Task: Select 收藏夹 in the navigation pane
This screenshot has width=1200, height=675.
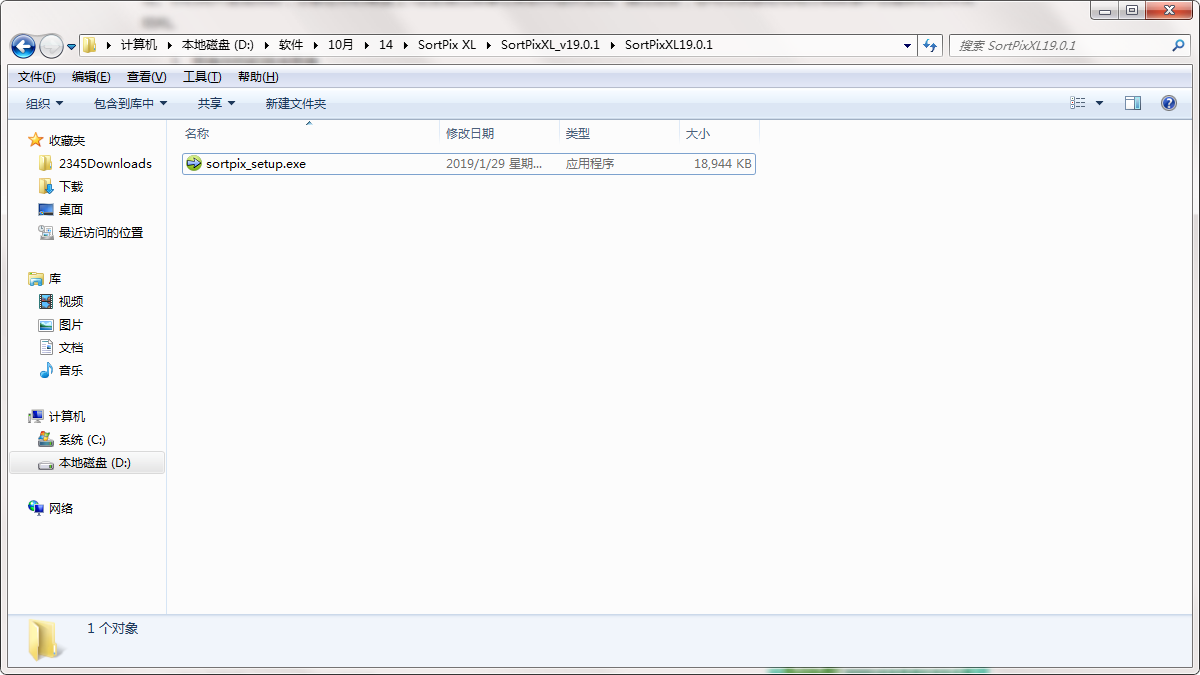Action: pos(67,140)
